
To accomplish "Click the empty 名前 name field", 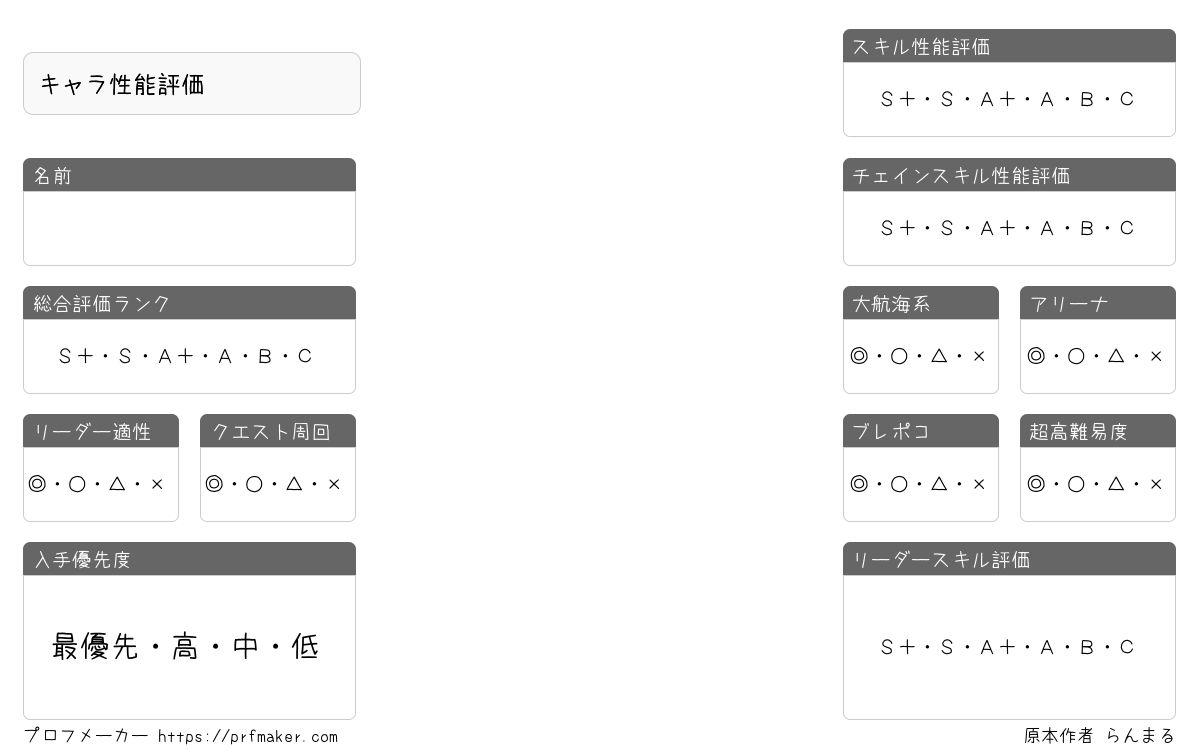I will (x=189, y=228).
